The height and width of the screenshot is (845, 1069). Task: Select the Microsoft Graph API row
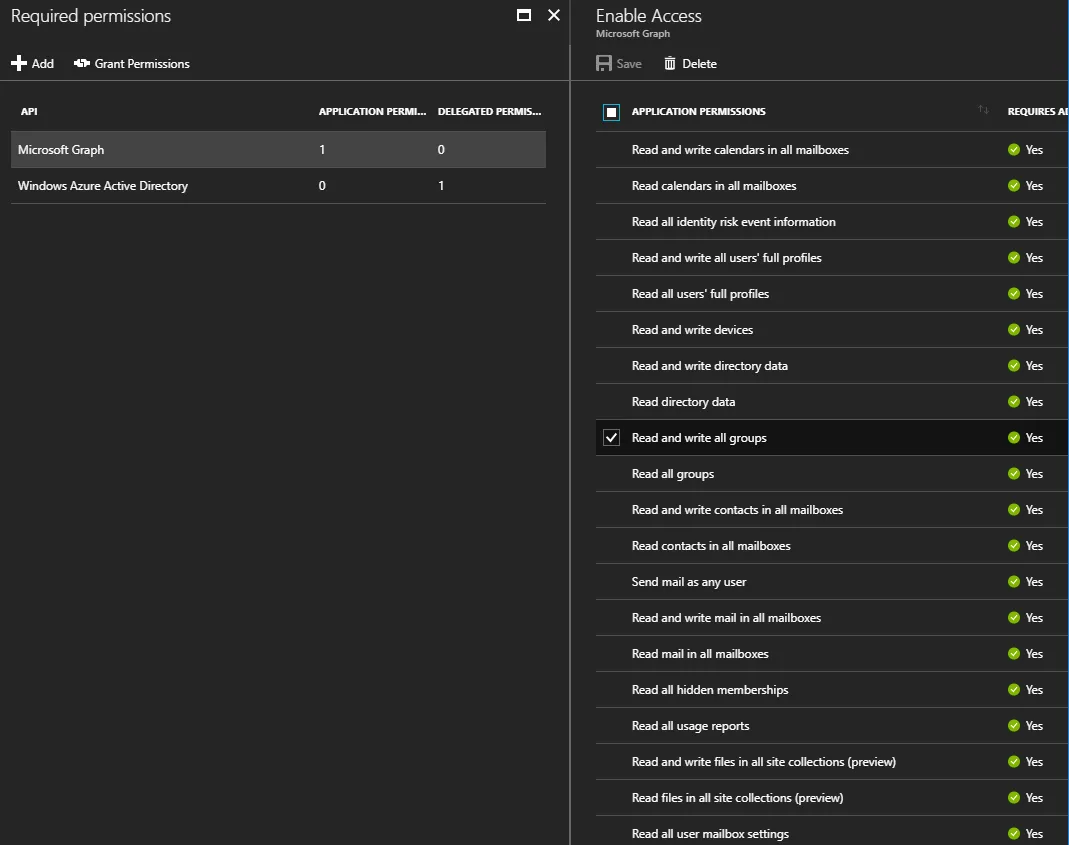tap(278, 149)
